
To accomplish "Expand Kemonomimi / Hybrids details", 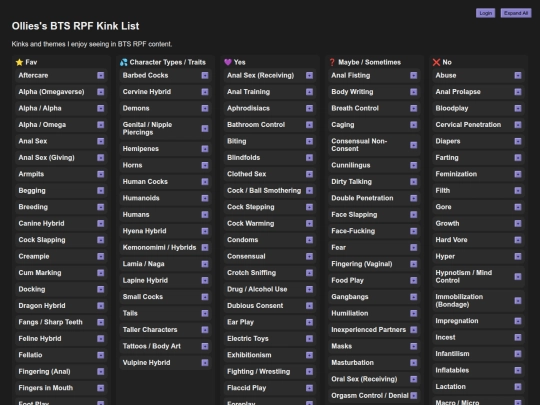I will coord(205,248).
